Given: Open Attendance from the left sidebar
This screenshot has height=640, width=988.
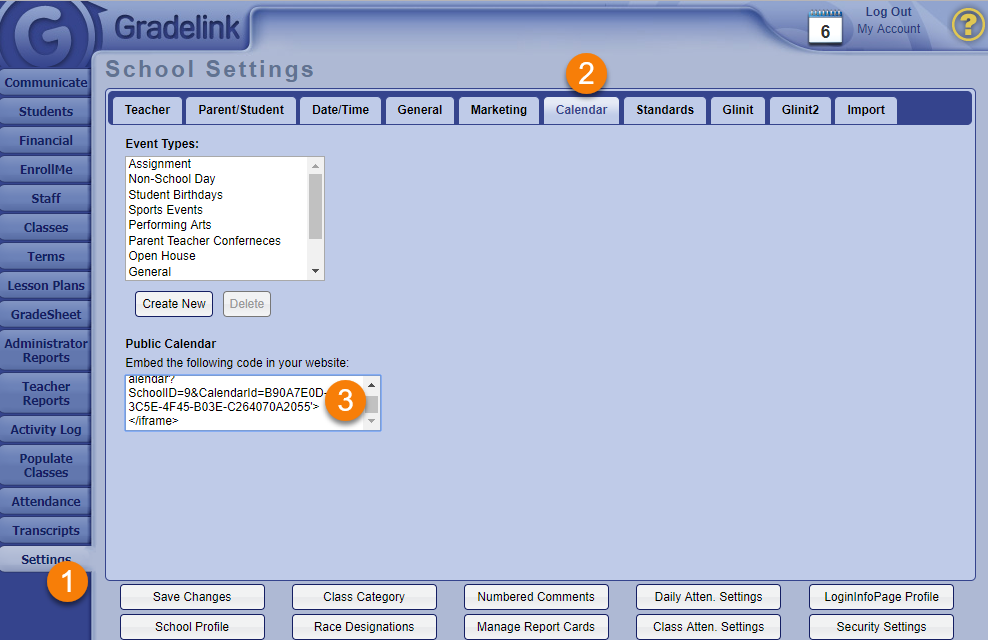Looking at the screenshot, I should click(46, 502).
